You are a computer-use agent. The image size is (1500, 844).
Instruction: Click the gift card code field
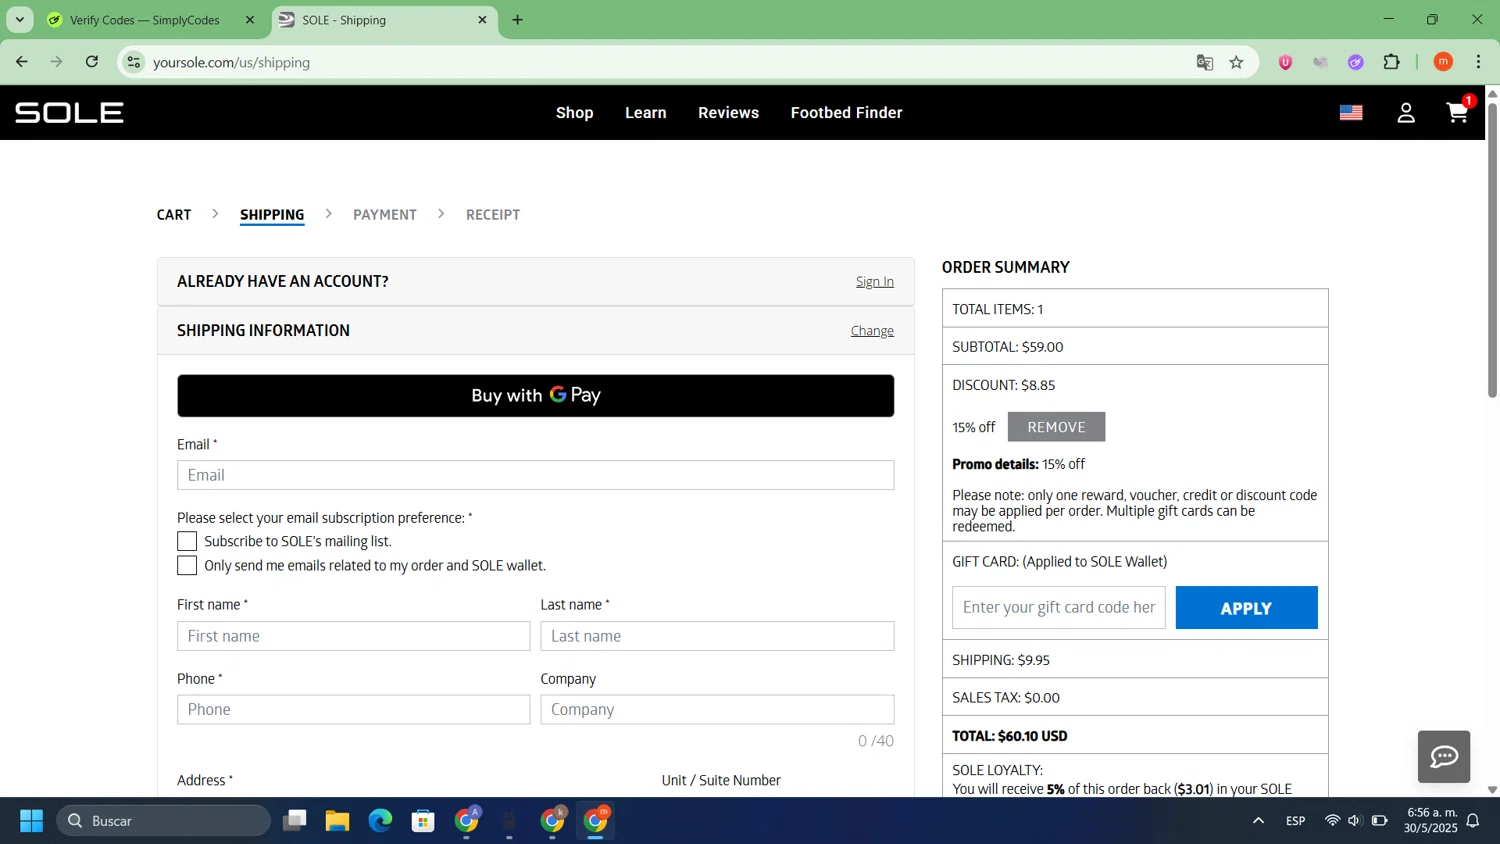coord(1059,608)
